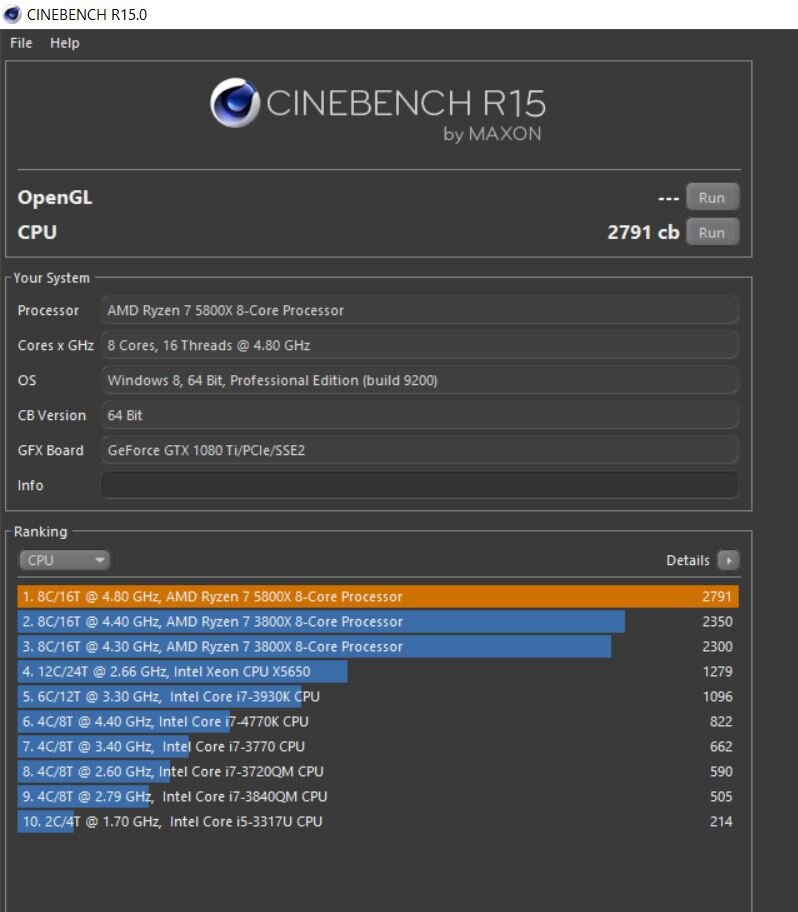798x912 pixels.
Task: Click the 2791 cb CPU score
Action: coord(643,232)
